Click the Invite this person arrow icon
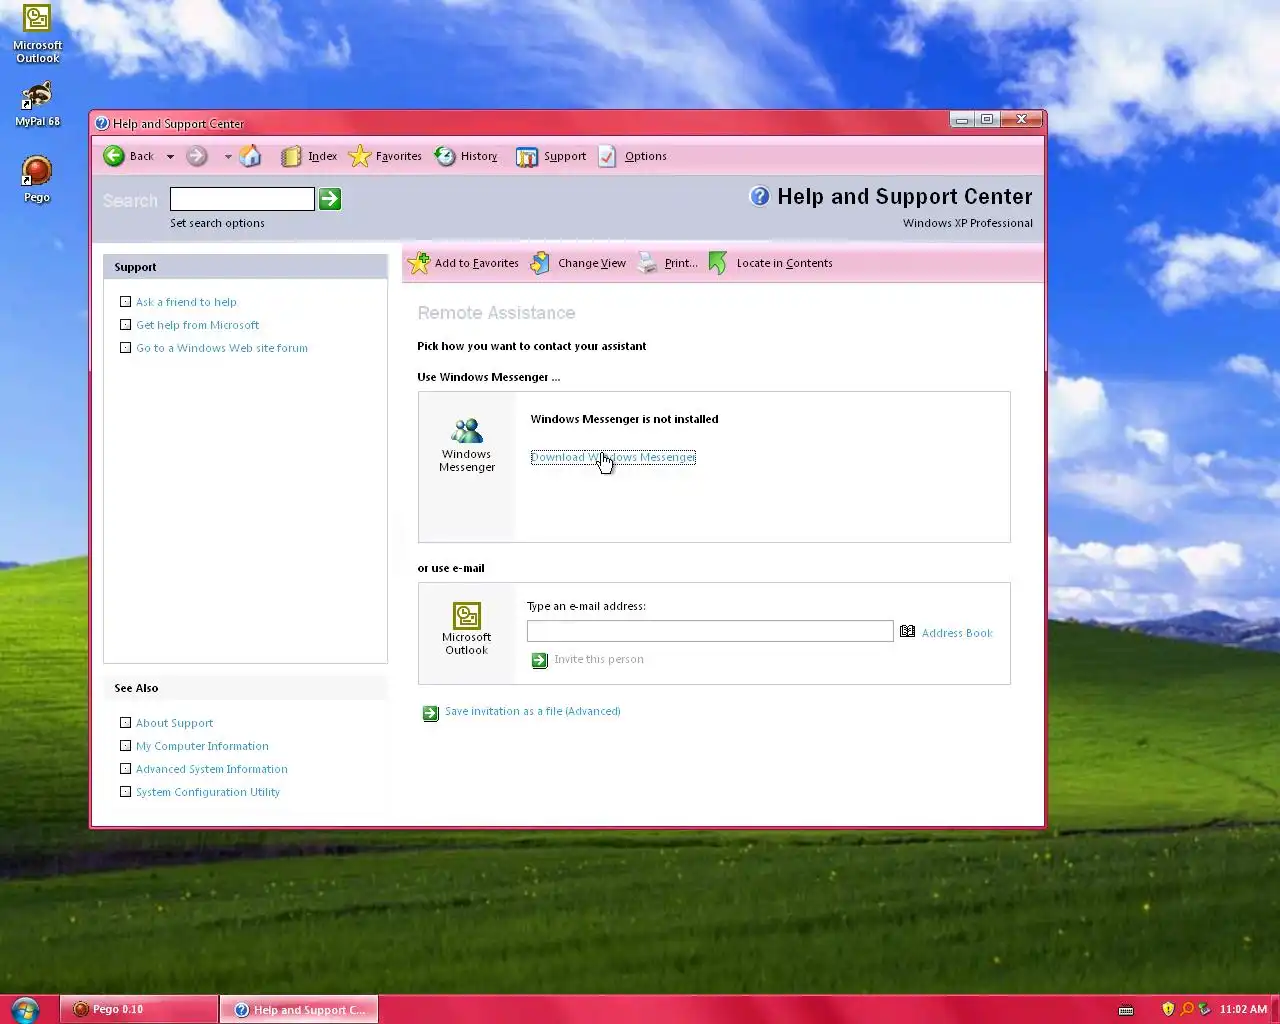1280x1024 pixels. tap(540, 660)
